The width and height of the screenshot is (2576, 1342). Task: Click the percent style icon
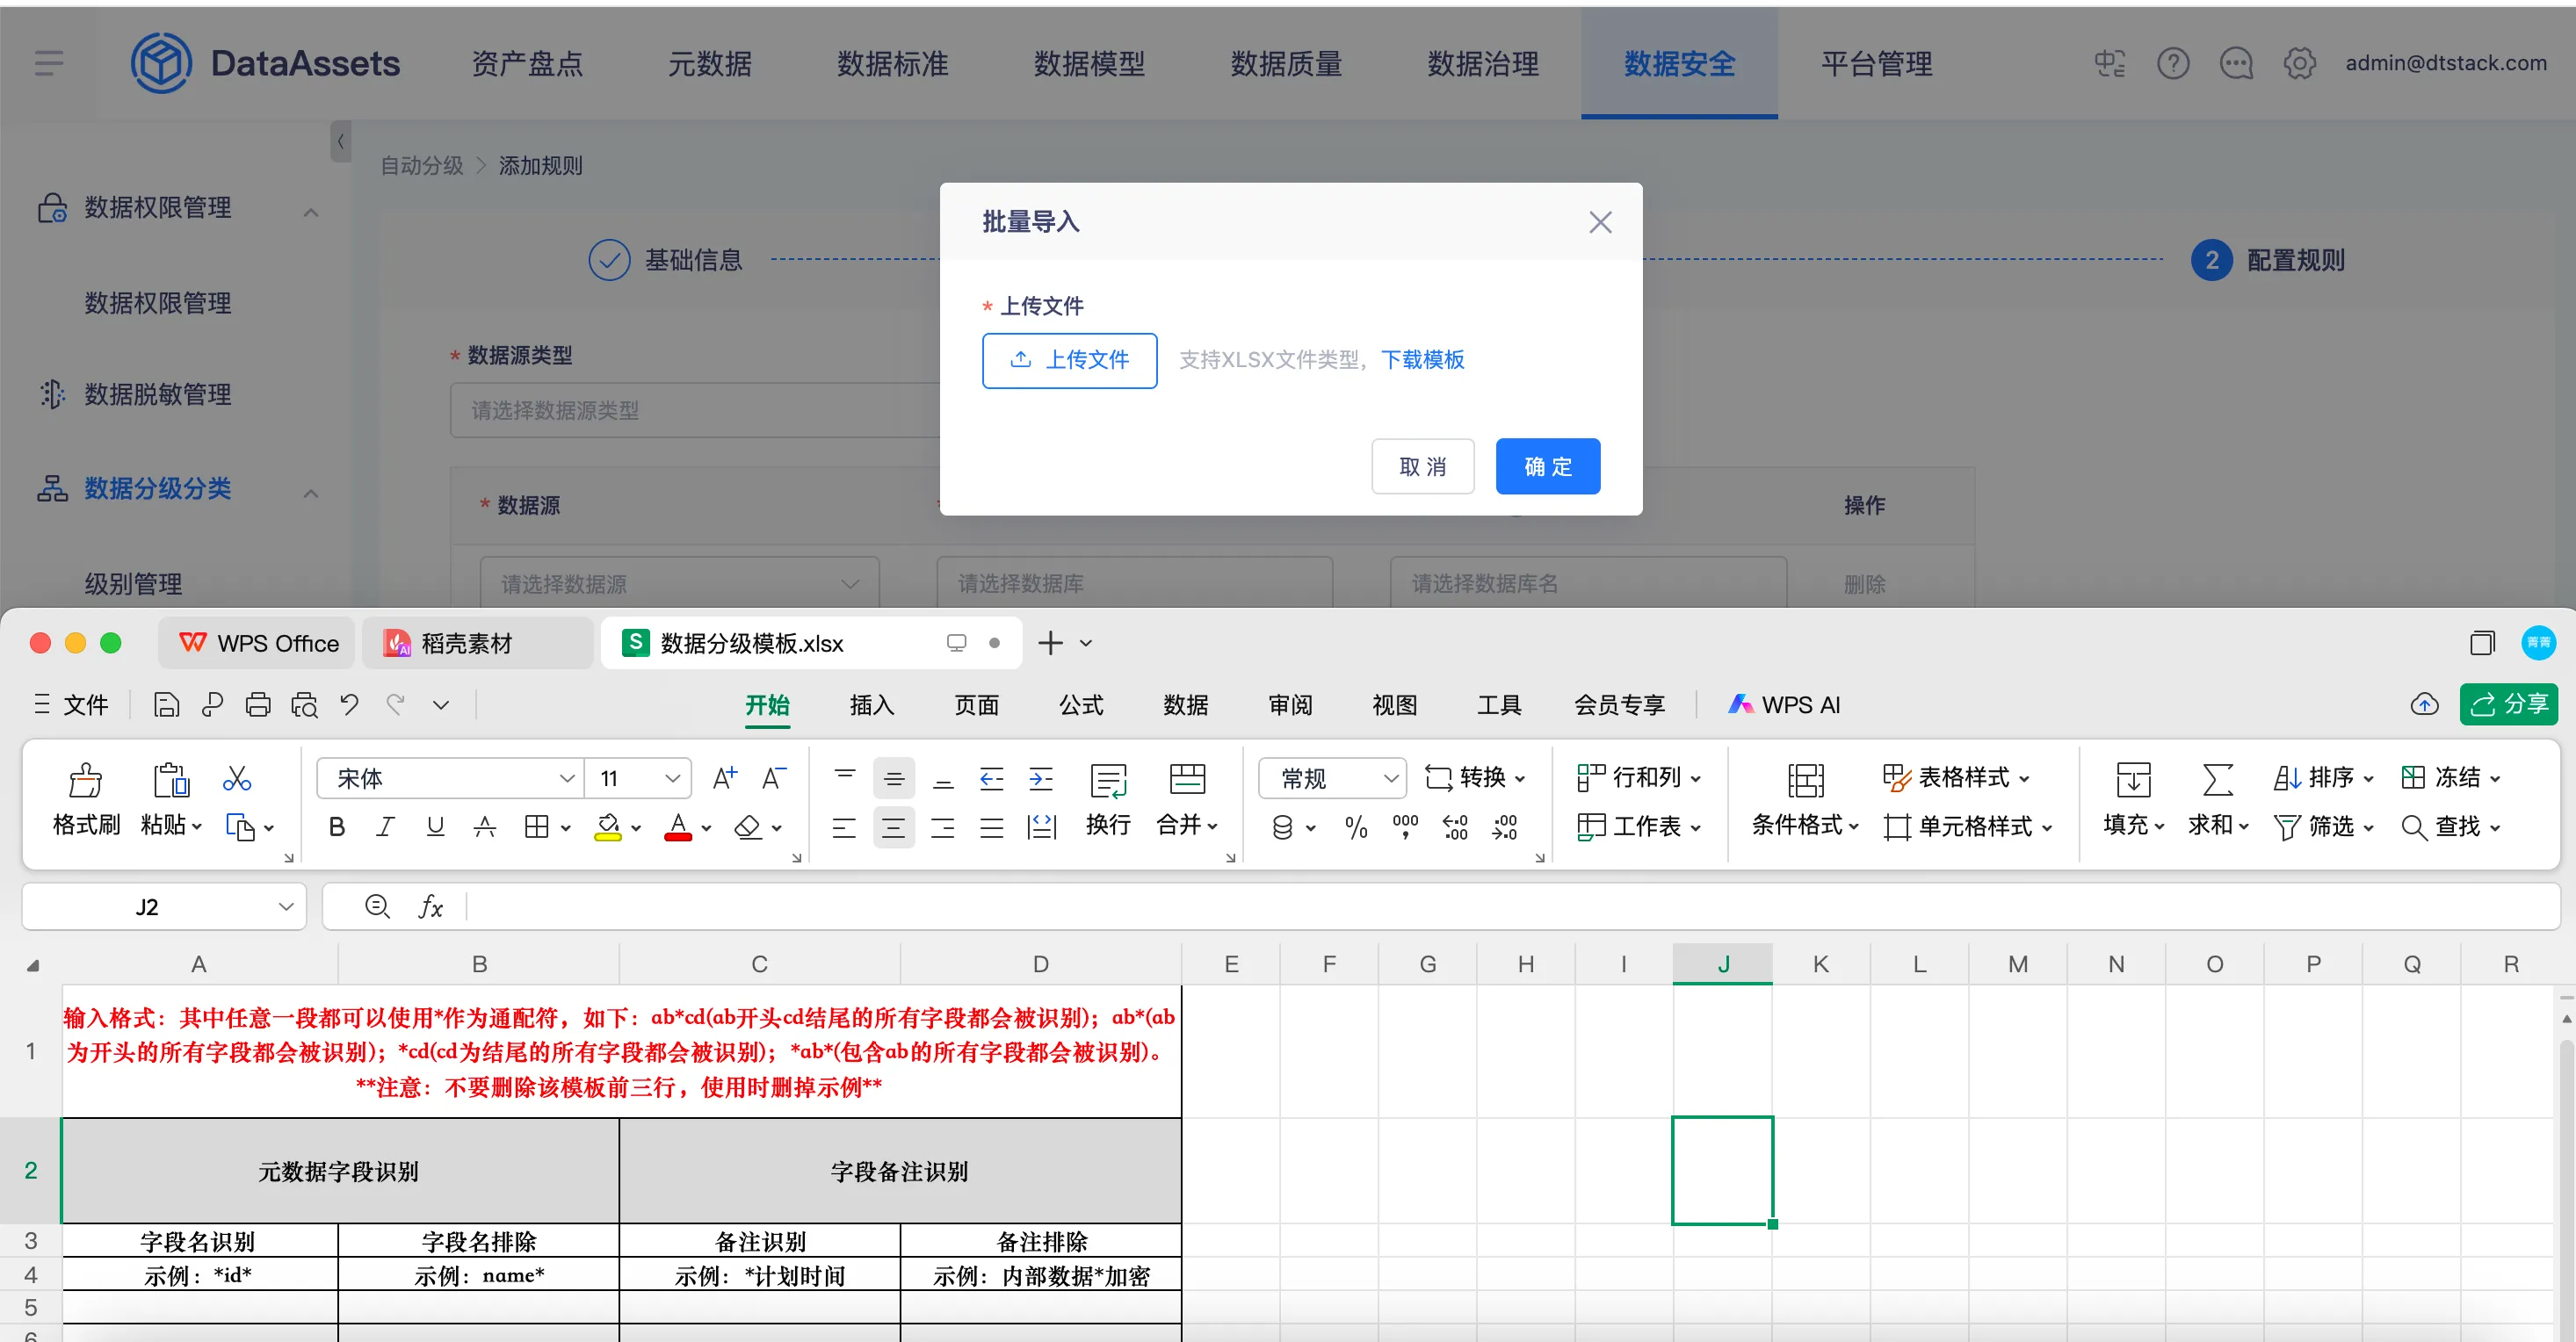point(1355,827)
